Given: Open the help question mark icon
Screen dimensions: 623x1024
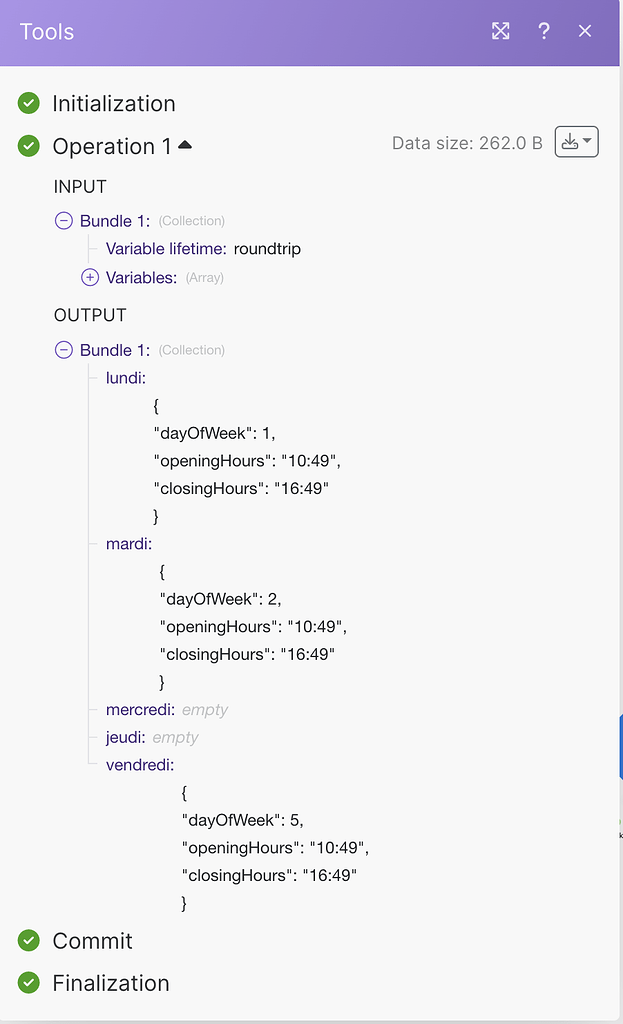Looking at the screenshot, I should (x=543, y=31).
